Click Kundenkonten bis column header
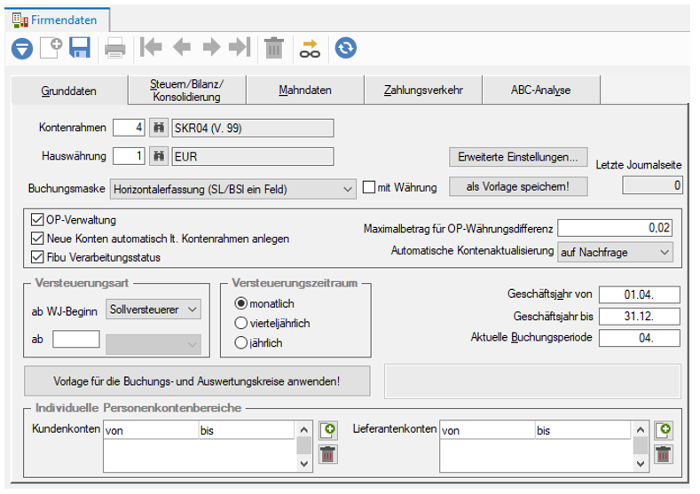 246,430
